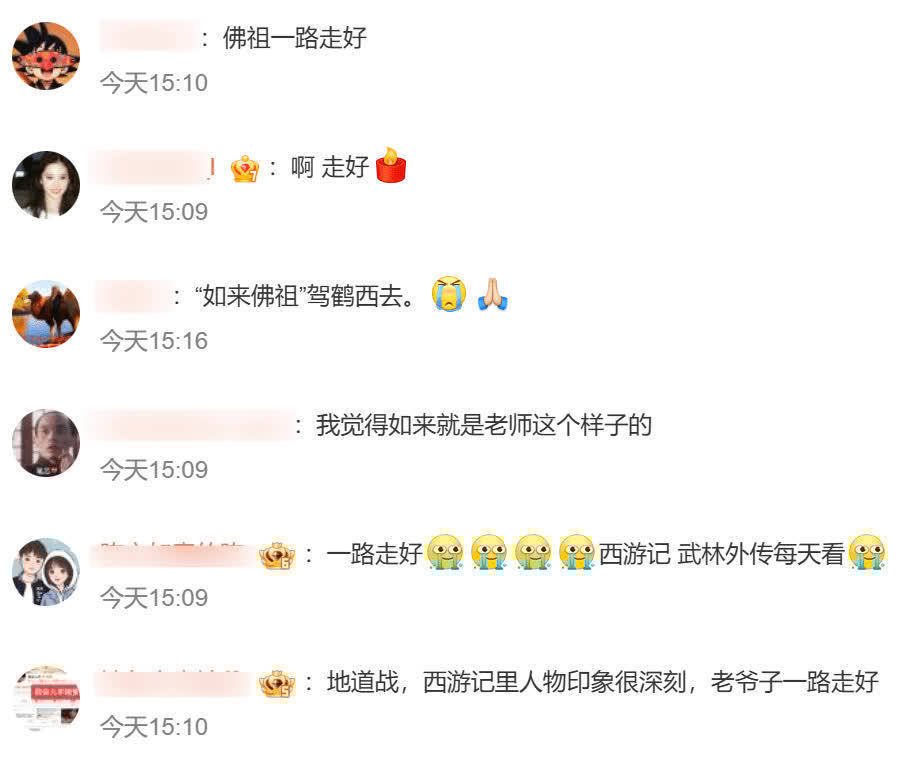
Task: Click the crown badge numbered 7
Action: tap(245, 169)
